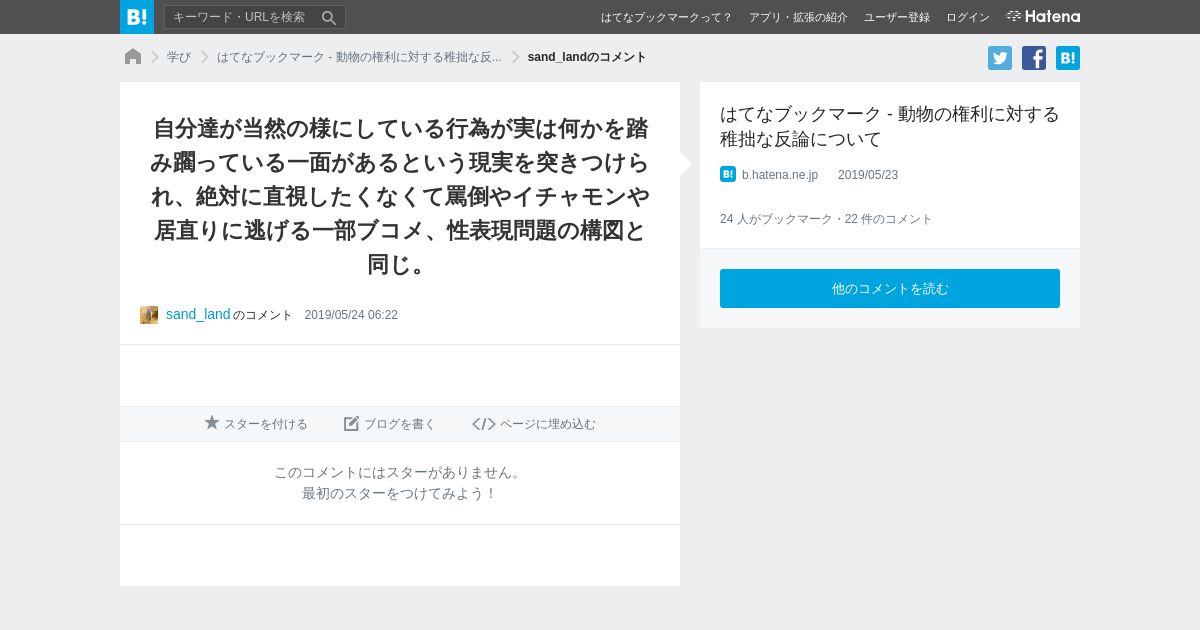Go to home via breadcrumb house icon
This screenshot has width=1200, height=630.
pyautogui.click(x=133, y=57)
